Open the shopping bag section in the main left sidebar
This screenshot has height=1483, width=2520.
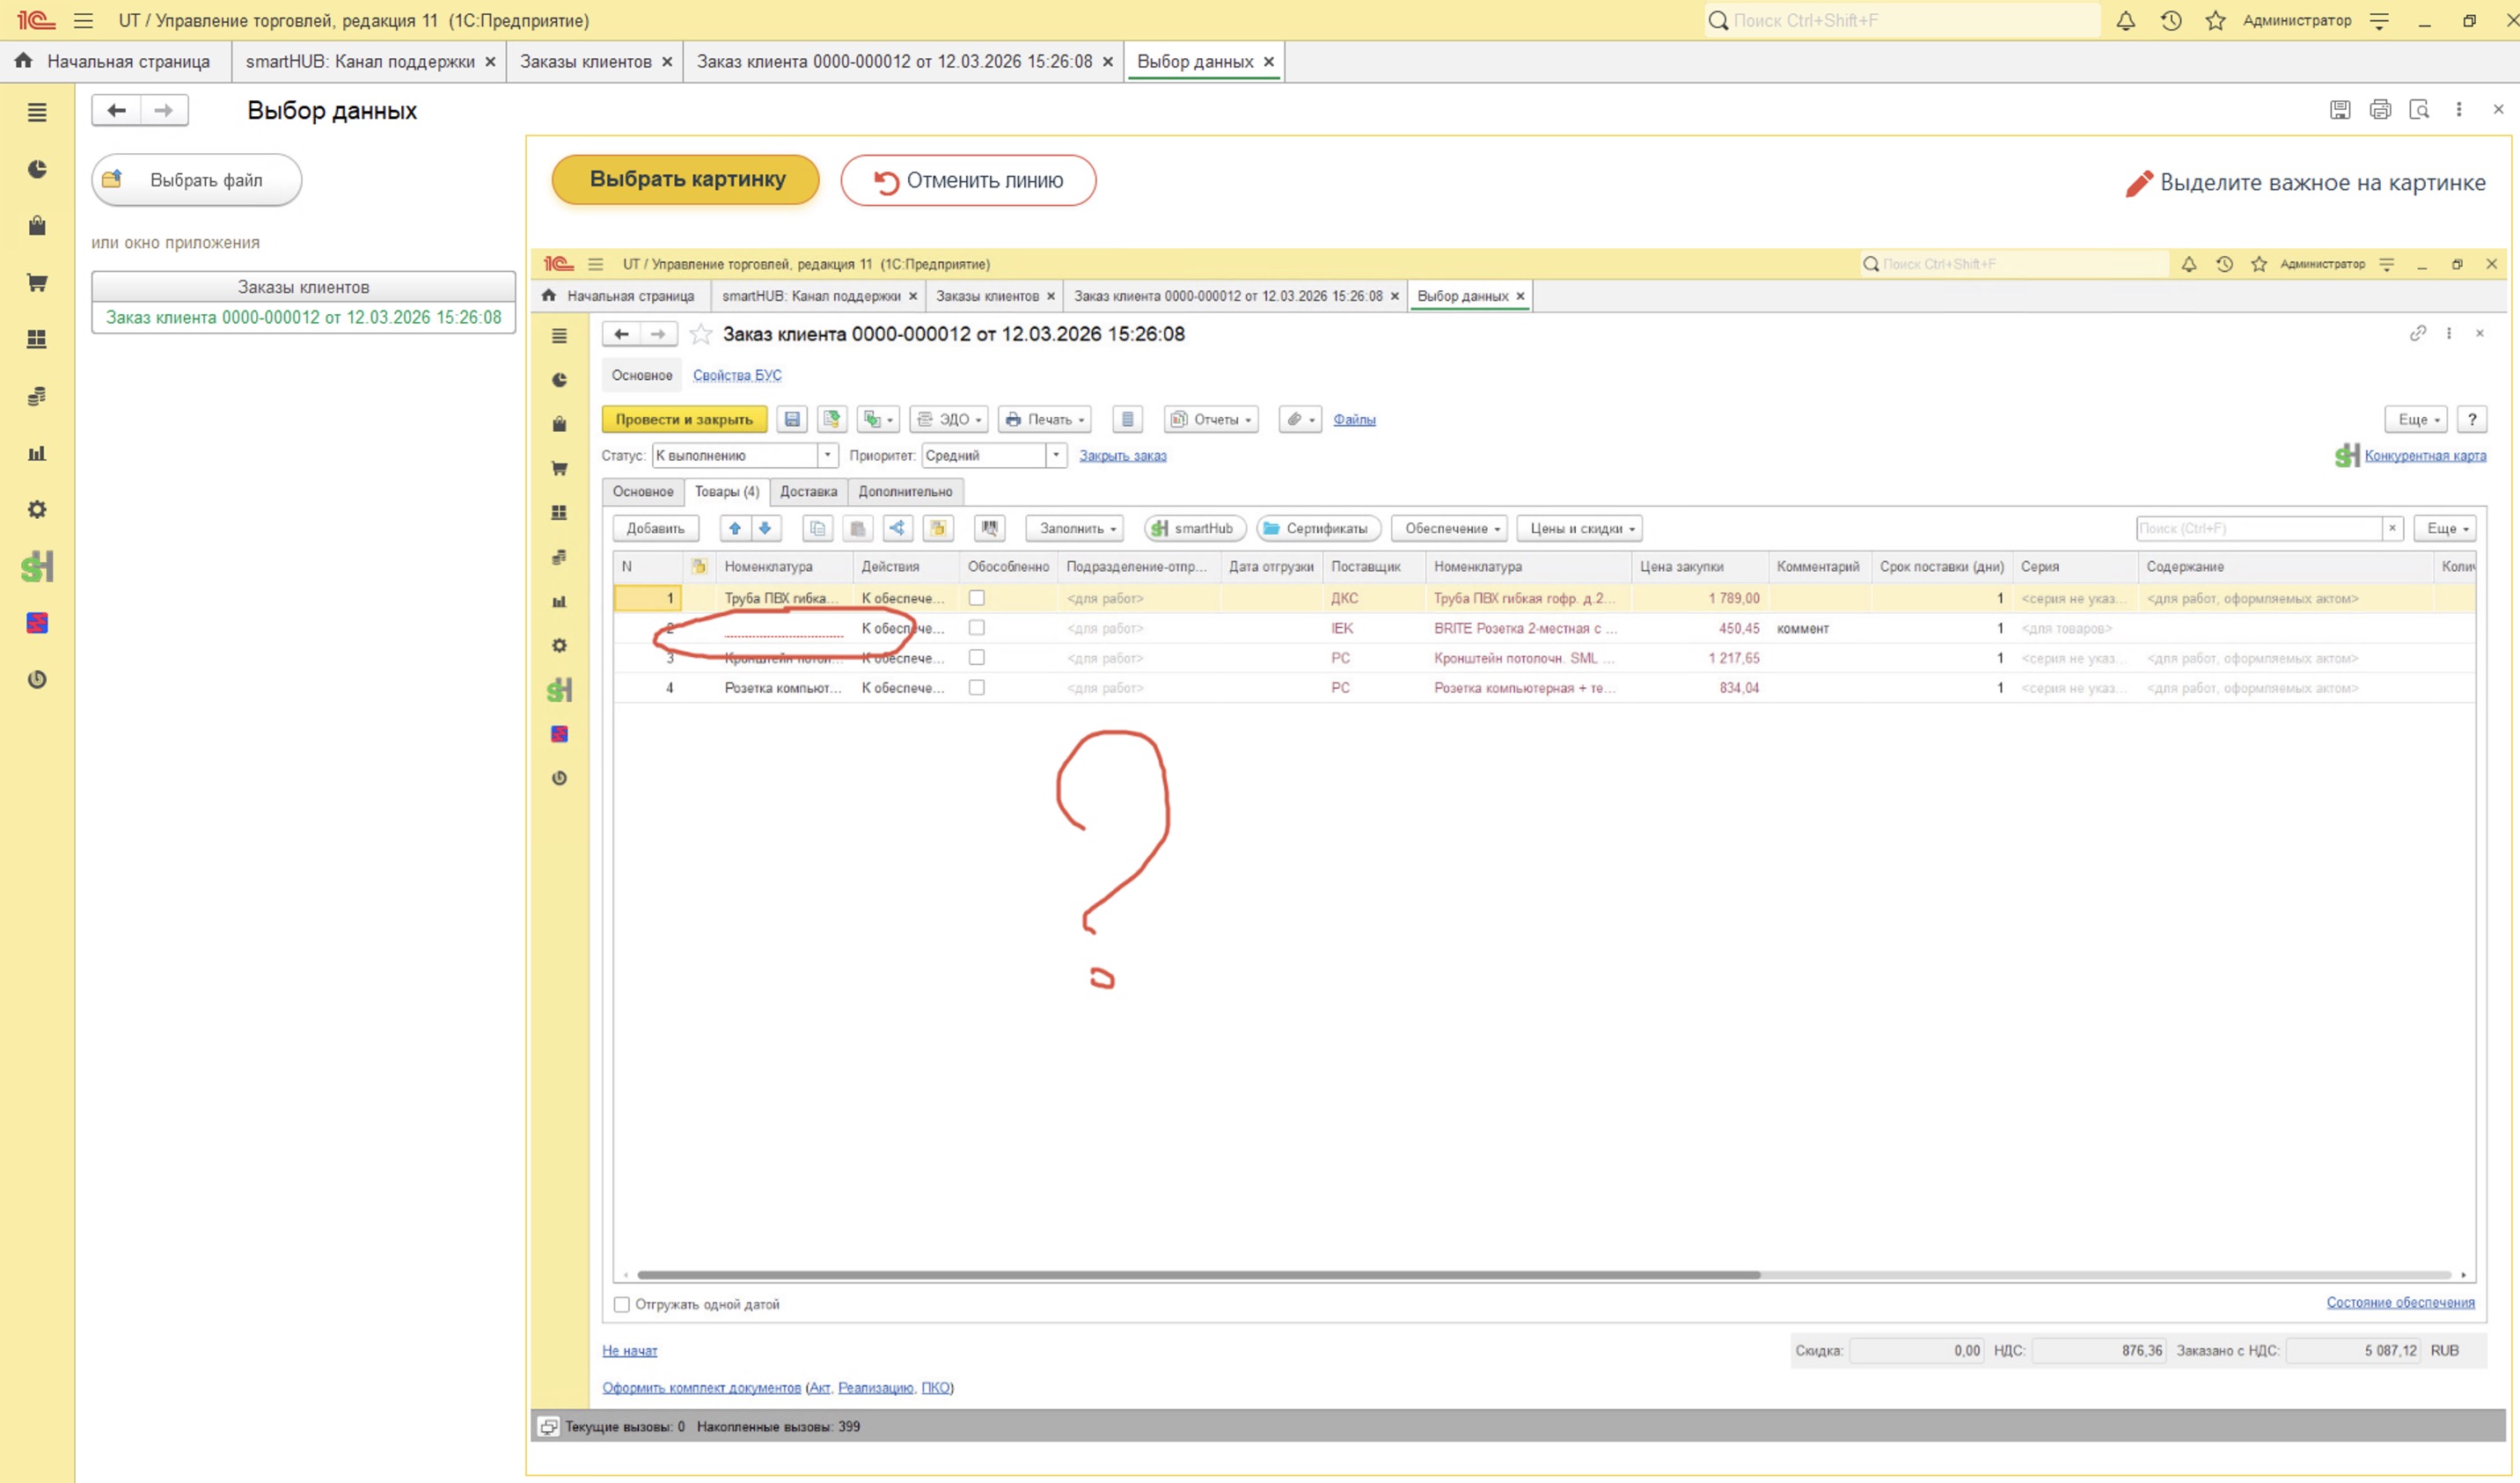(x=37, y=226)
